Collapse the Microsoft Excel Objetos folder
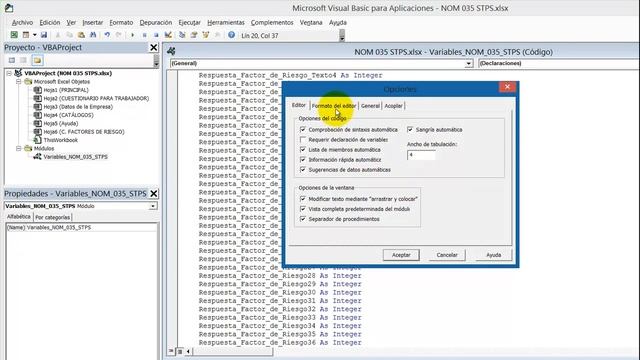This screenshot has width=640, height=360. click(19, 82)
